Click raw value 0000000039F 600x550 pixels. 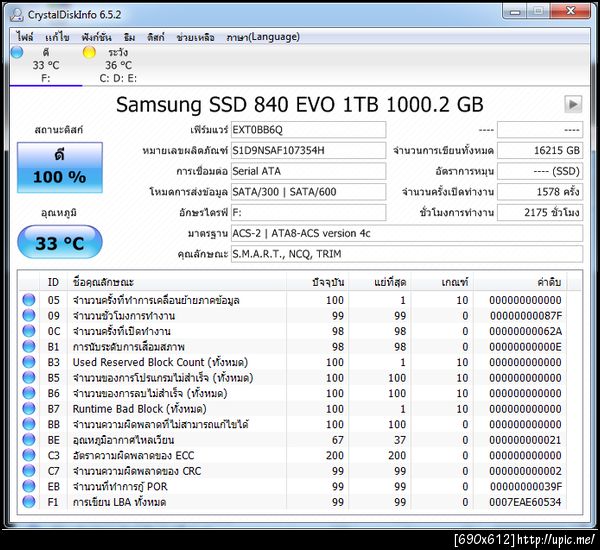(x=526, y=486)
